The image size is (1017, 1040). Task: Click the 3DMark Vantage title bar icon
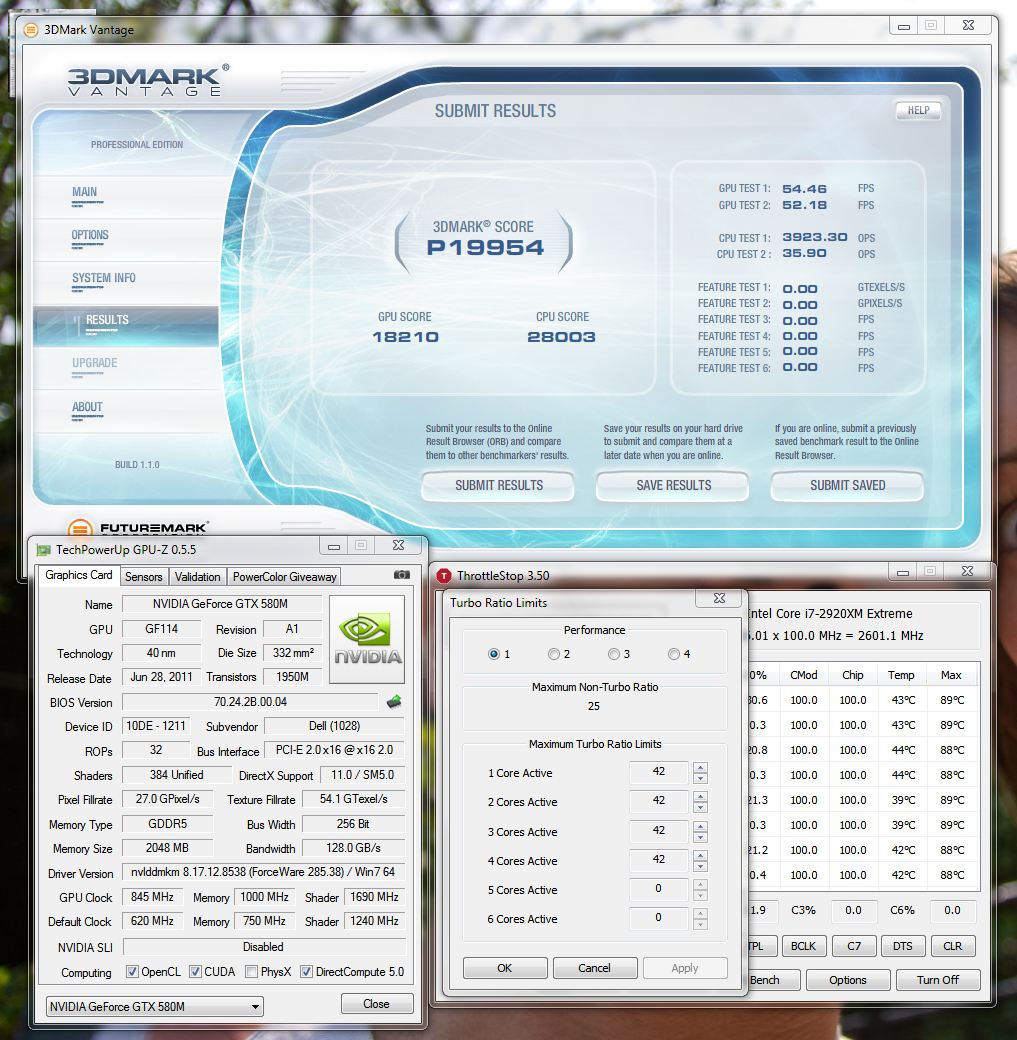[31, 30]
